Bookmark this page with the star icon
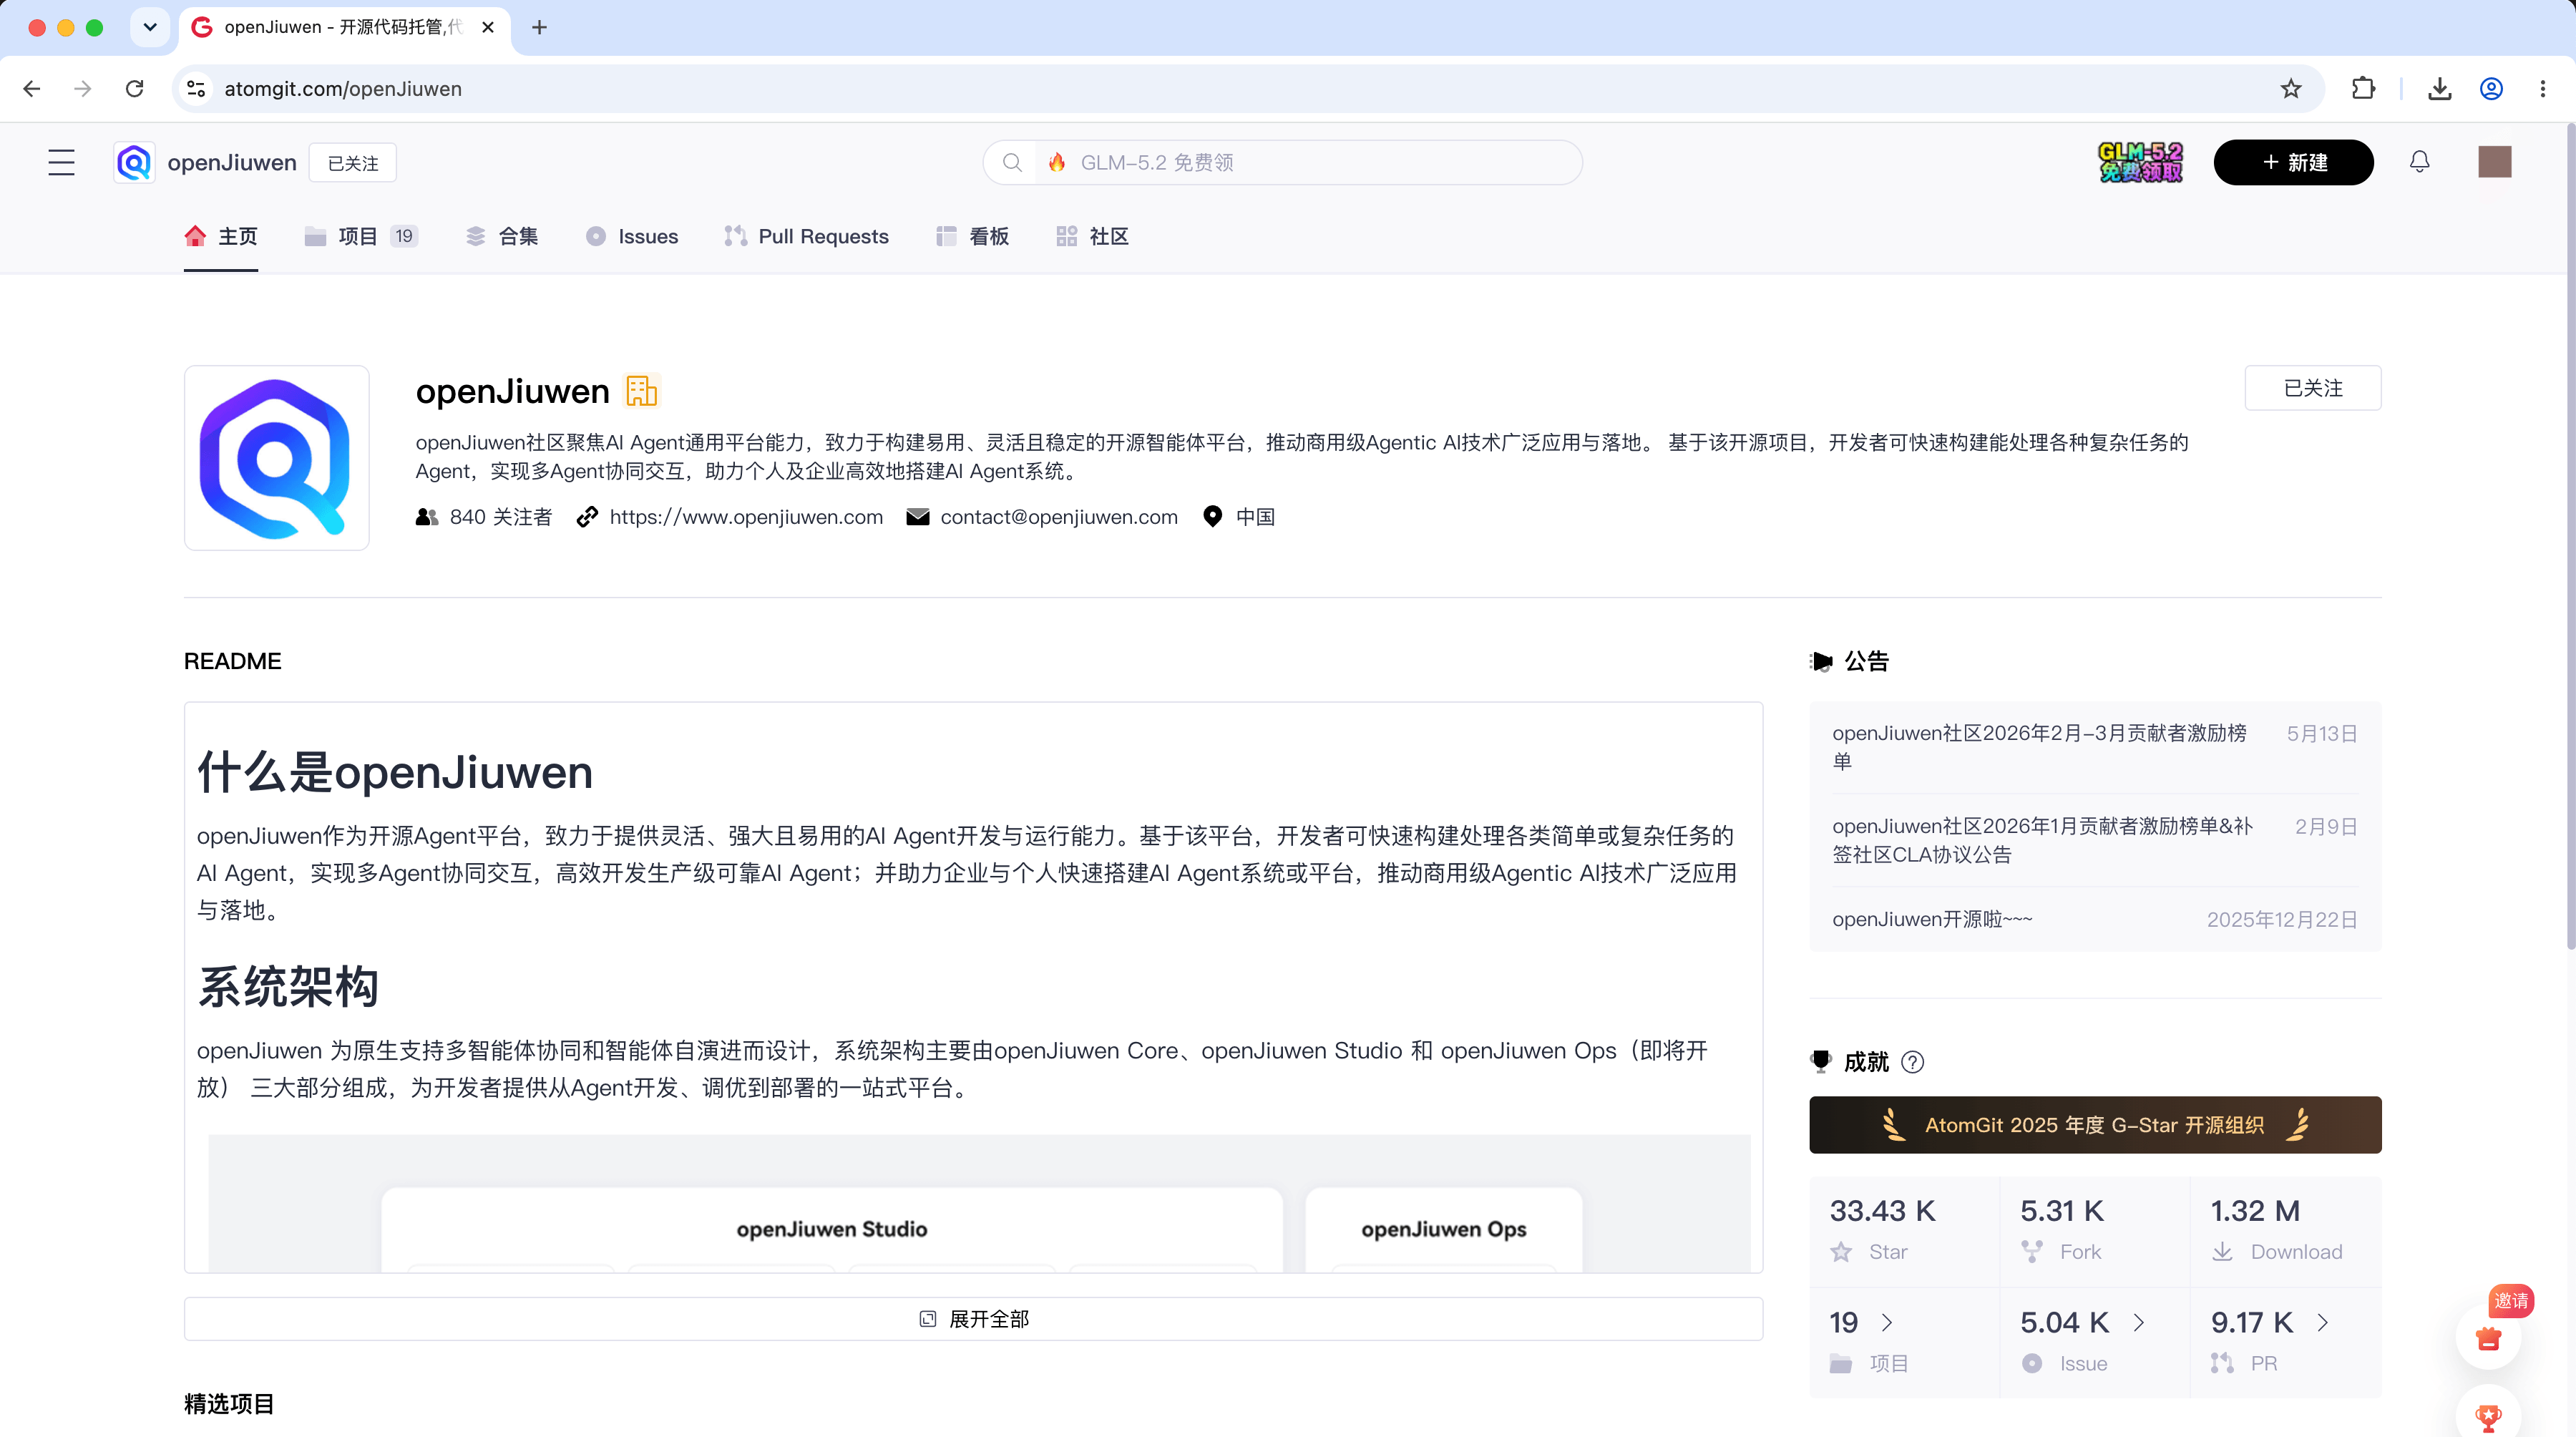Viewport: 2576px width, 1437px height. click(2291, 89)
